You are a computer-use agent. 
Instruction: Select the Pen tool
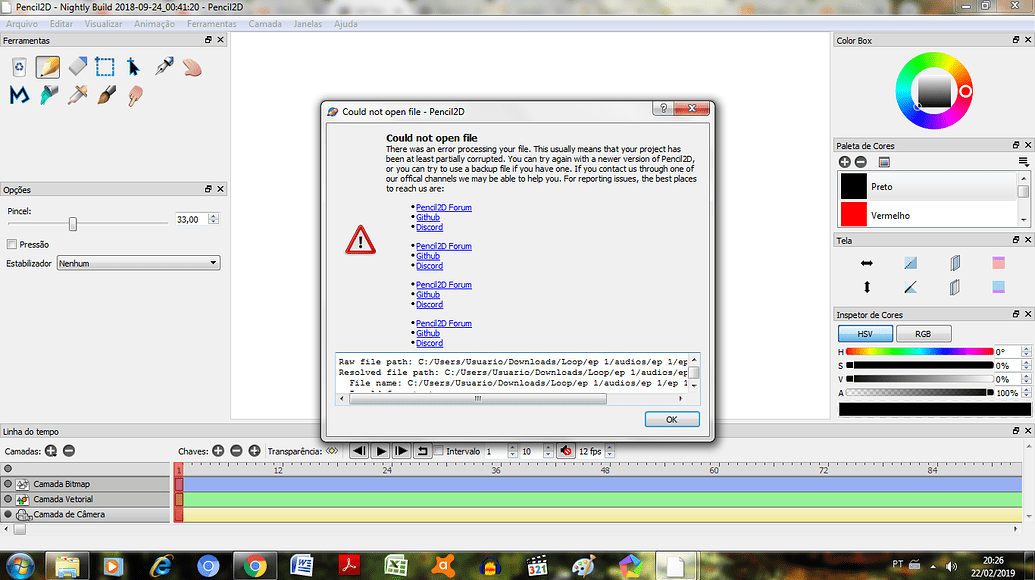164,67
